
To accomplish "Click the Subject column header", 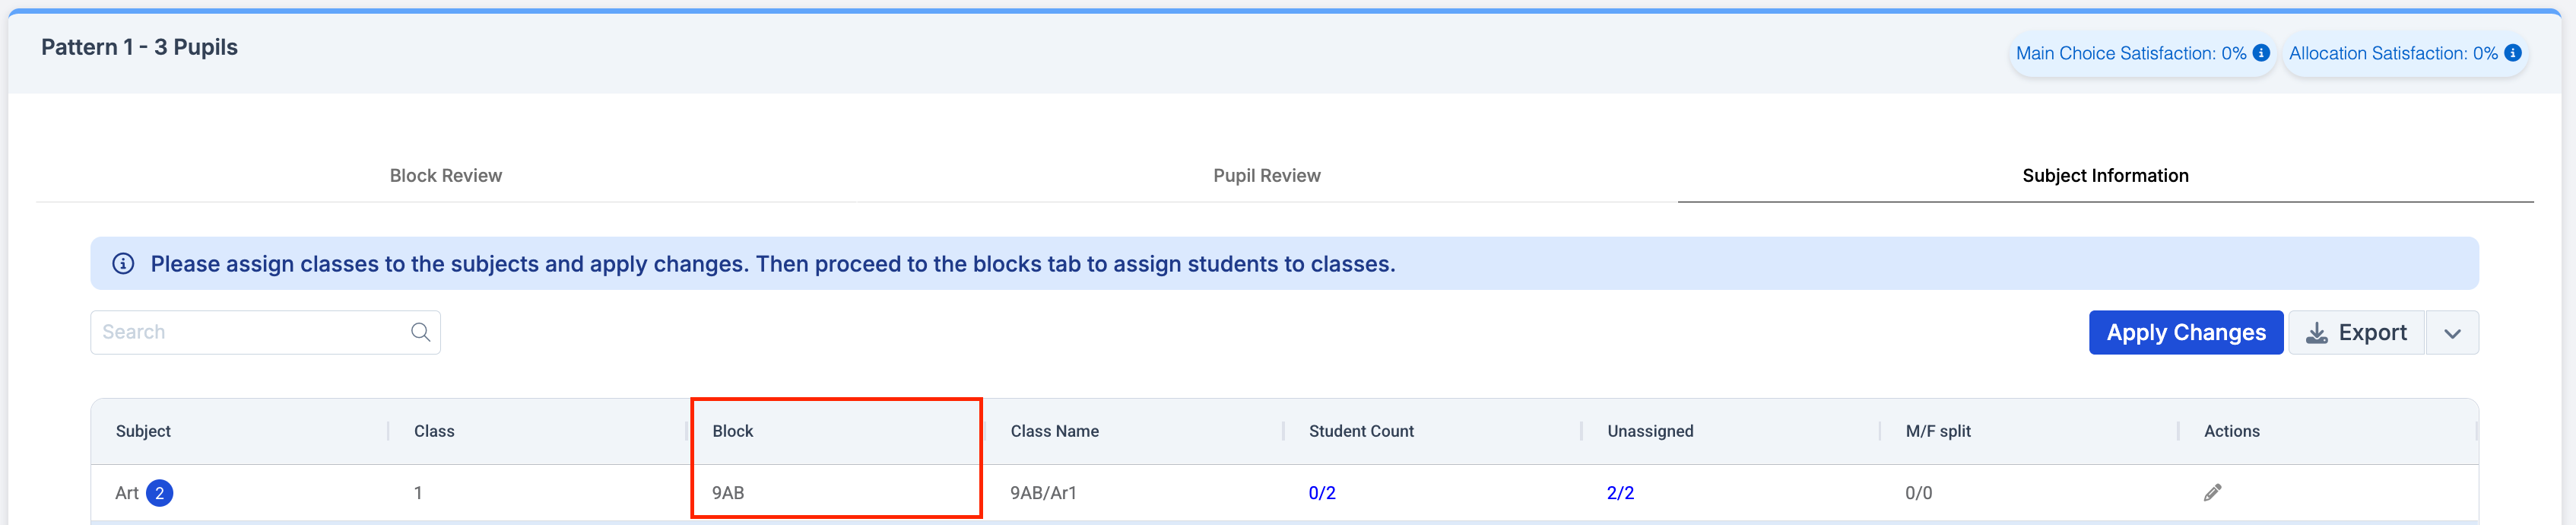I will pos(143,431).
